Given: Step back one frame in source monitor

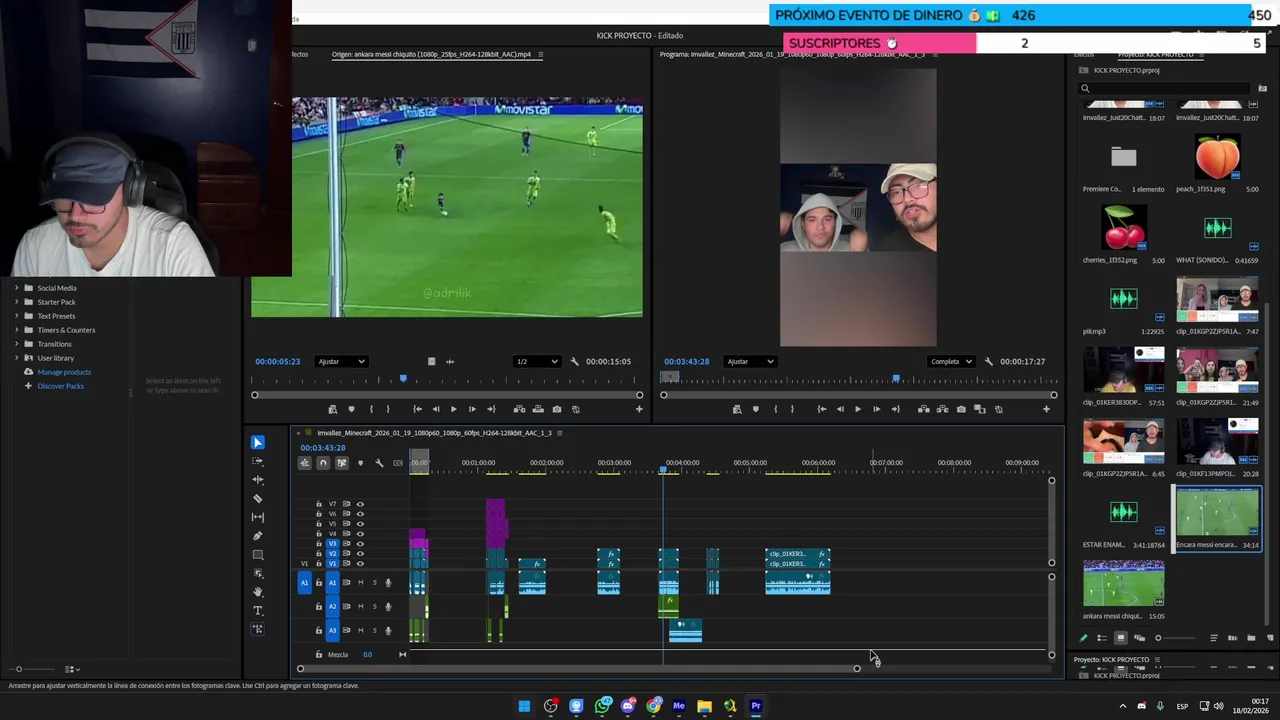Looking at the screenshot, I should click(x=435, y=409).
